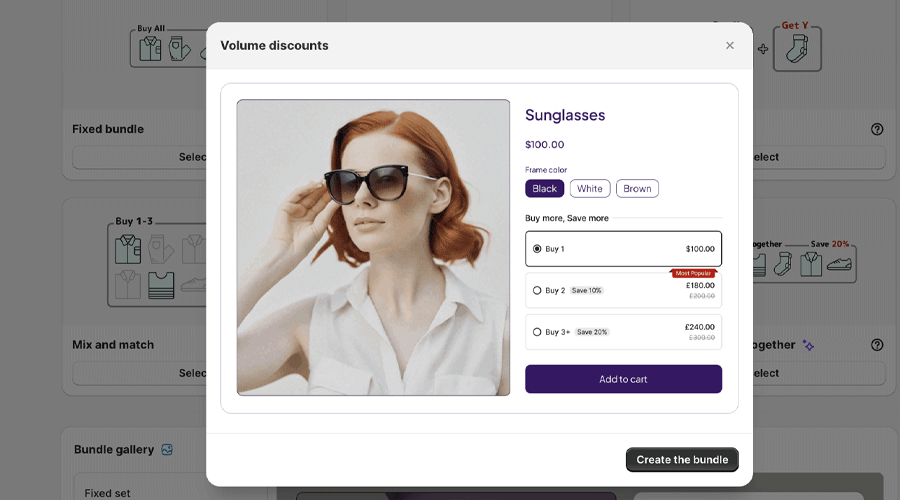Click the Bundle gallery image icon

click(167, 449)
